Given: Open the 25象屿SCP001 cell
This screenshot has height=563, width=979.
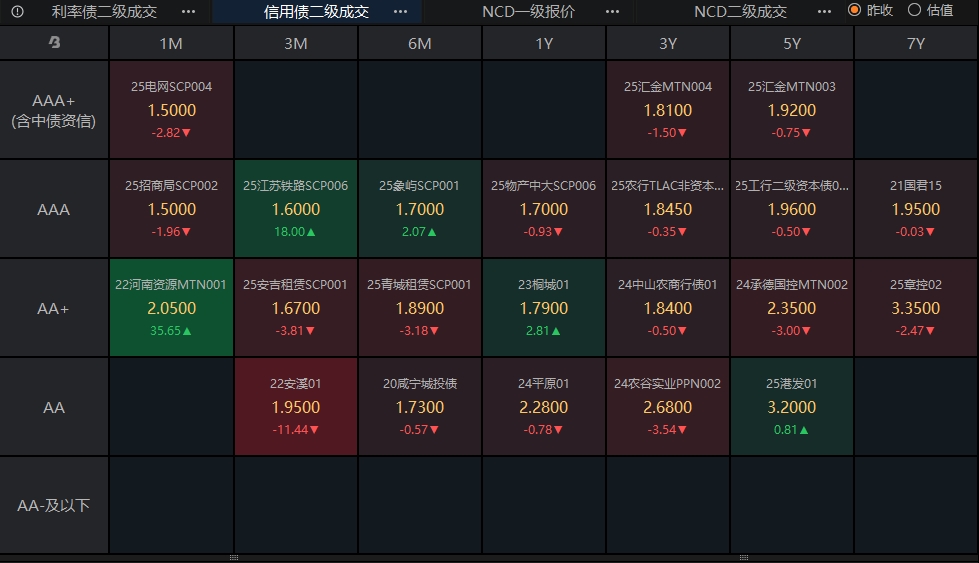Looking at the screenshot, I should (x=420, y=208).
